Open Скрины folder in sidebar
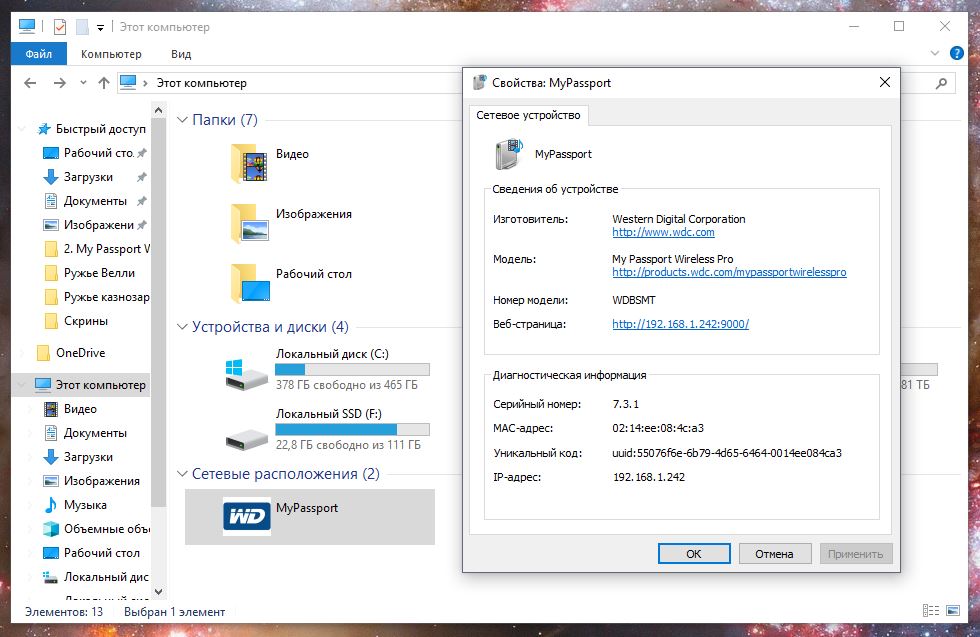 [x=76, y=321]
